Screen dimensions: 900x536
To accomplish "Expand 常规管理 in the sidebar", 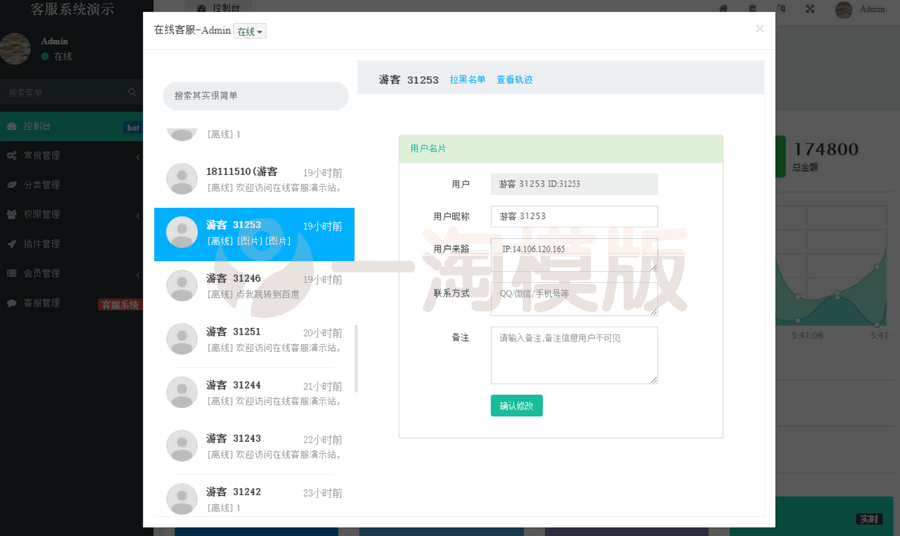I will tap(71, 156).
